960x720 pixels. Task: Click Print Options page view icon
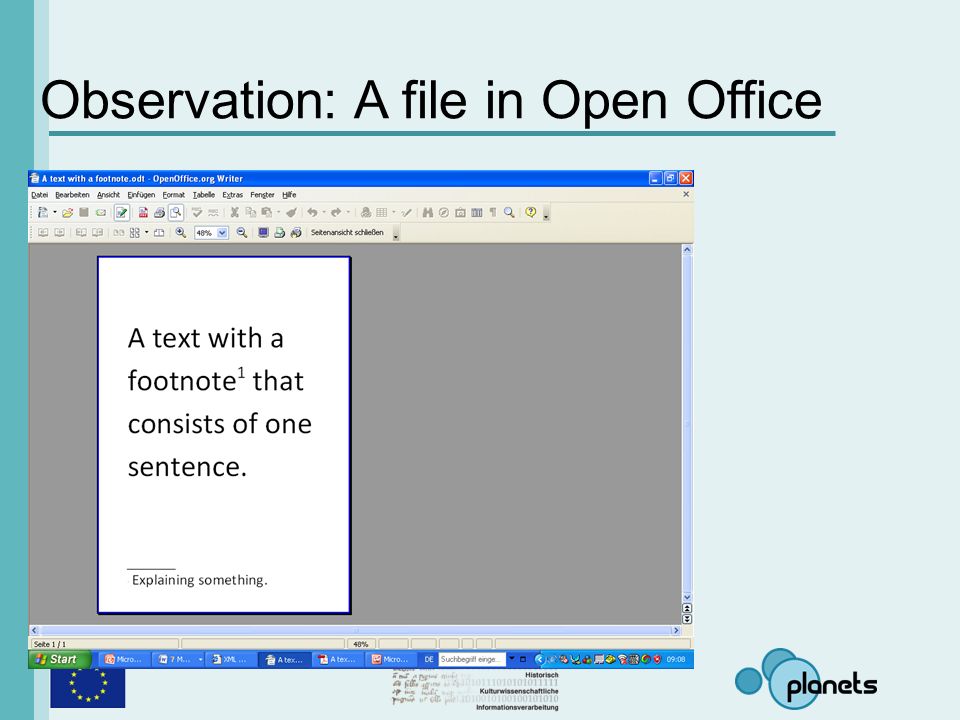pos(296,233)
